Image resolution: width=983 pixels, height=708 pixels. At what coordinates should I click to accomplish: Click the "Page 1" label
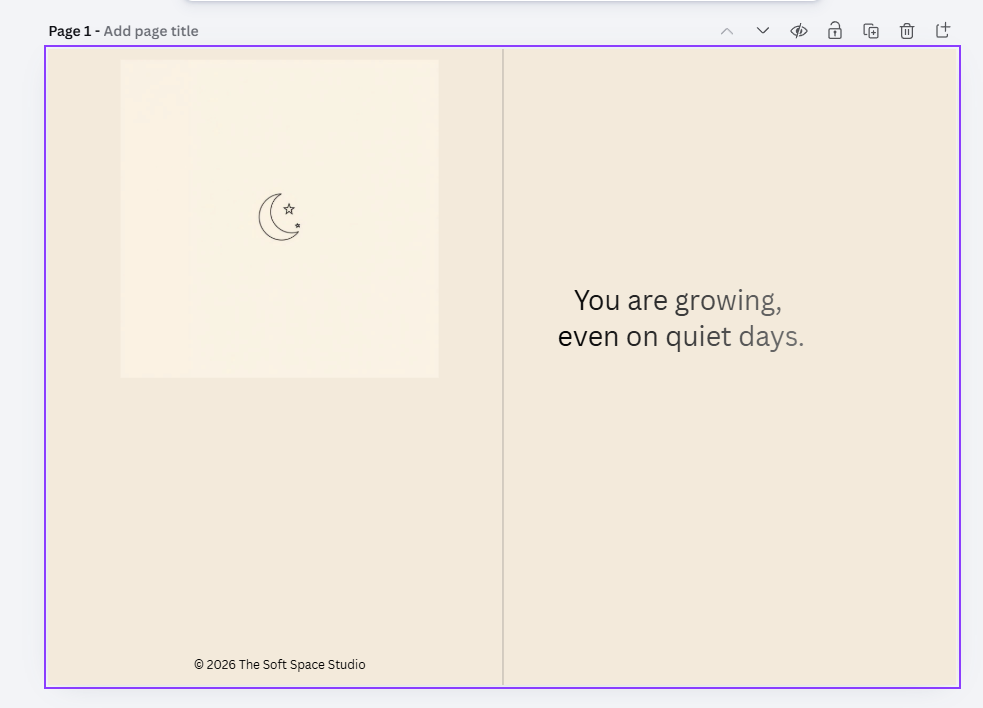pyautogui.click(x=68, y=31)
